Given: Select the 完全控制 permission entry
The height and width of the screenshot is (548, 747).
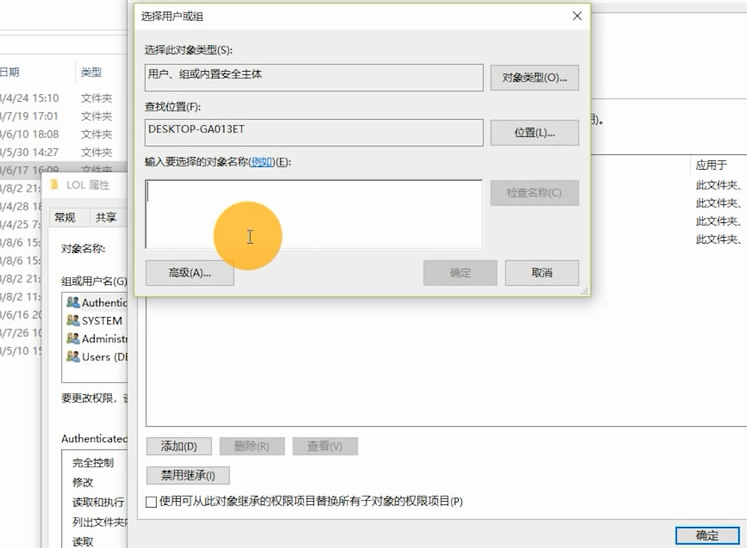Looking at the screenshot, I should click(x=93, y=463).
